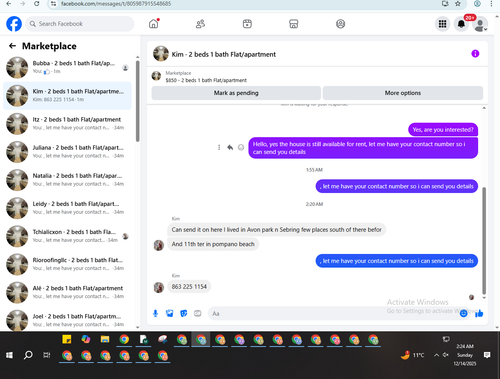
Task: Open the Joel conversation
Action: point(67,320)
